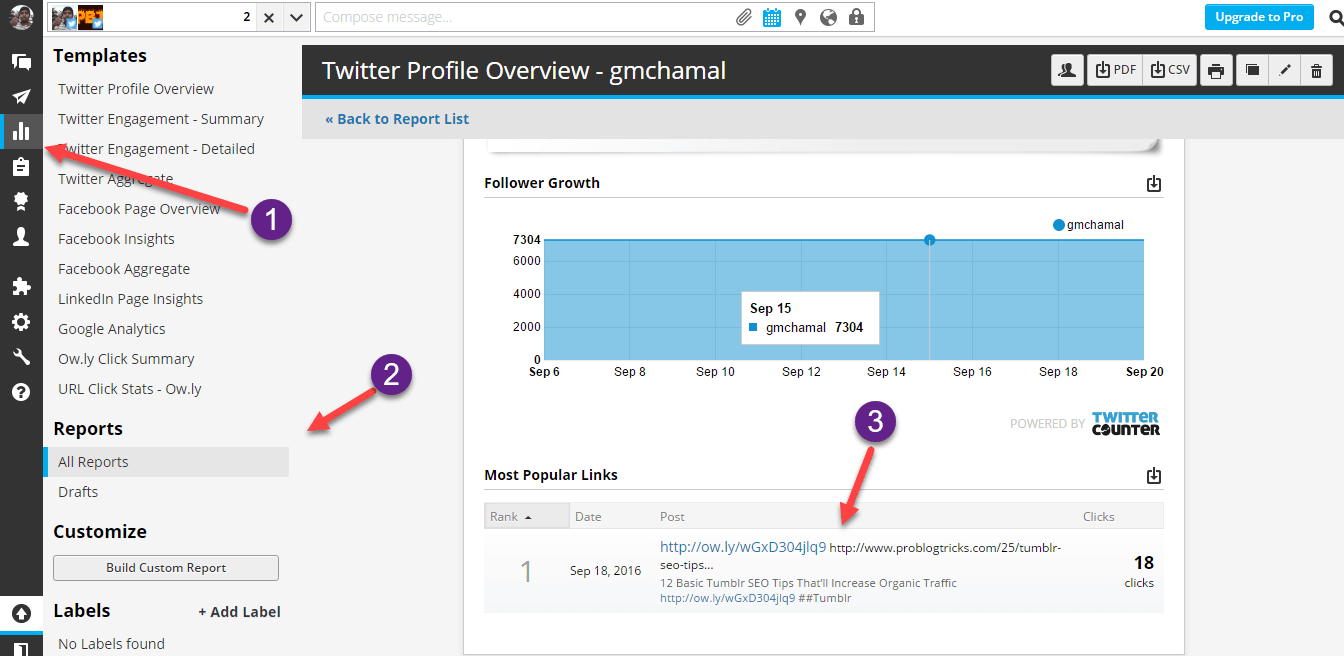The height and width of the screenshot is (656, 1344).
Task: Click the Post column header
Action: [x=673, y=516]
